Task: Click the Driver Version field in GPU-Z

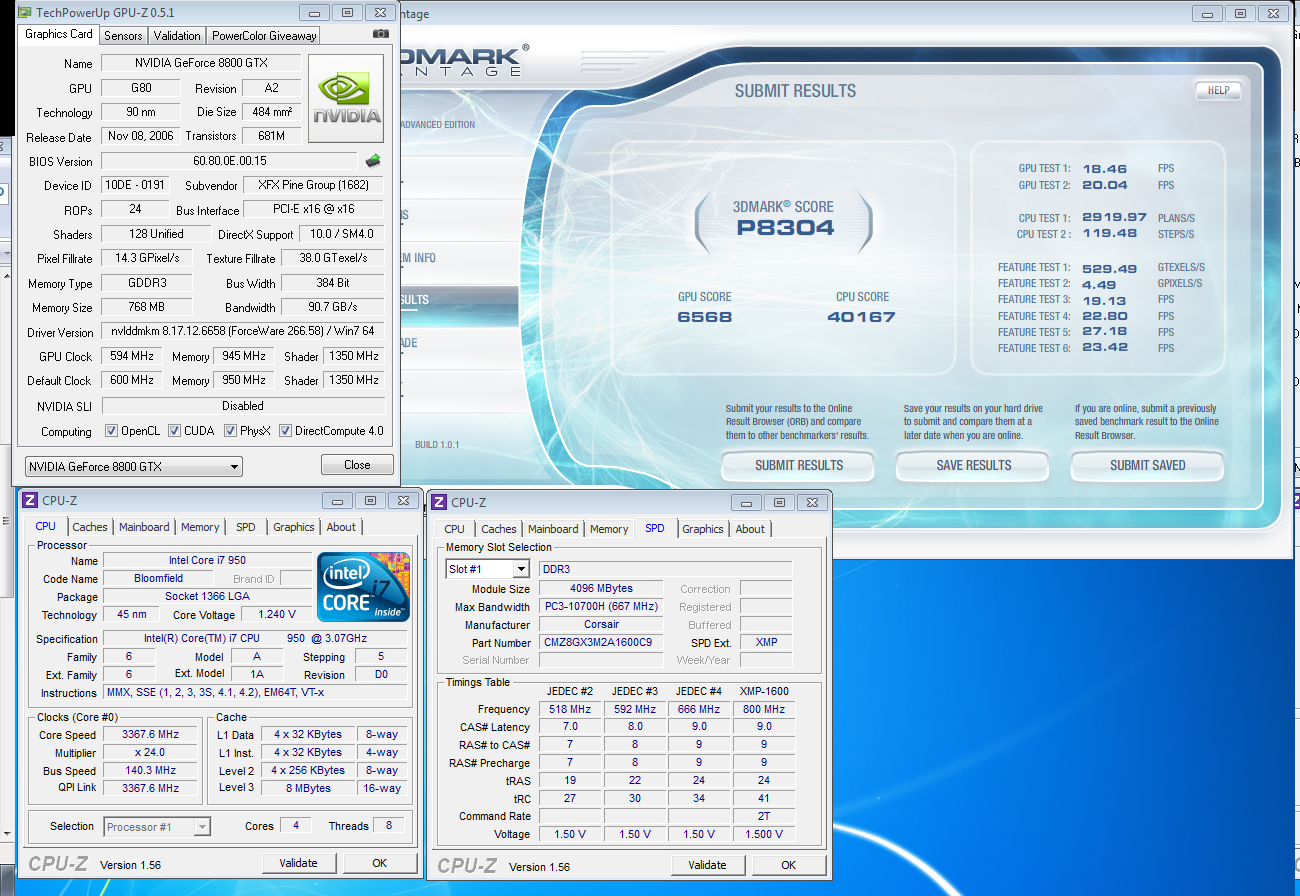Action: click(x=243, y=331)
